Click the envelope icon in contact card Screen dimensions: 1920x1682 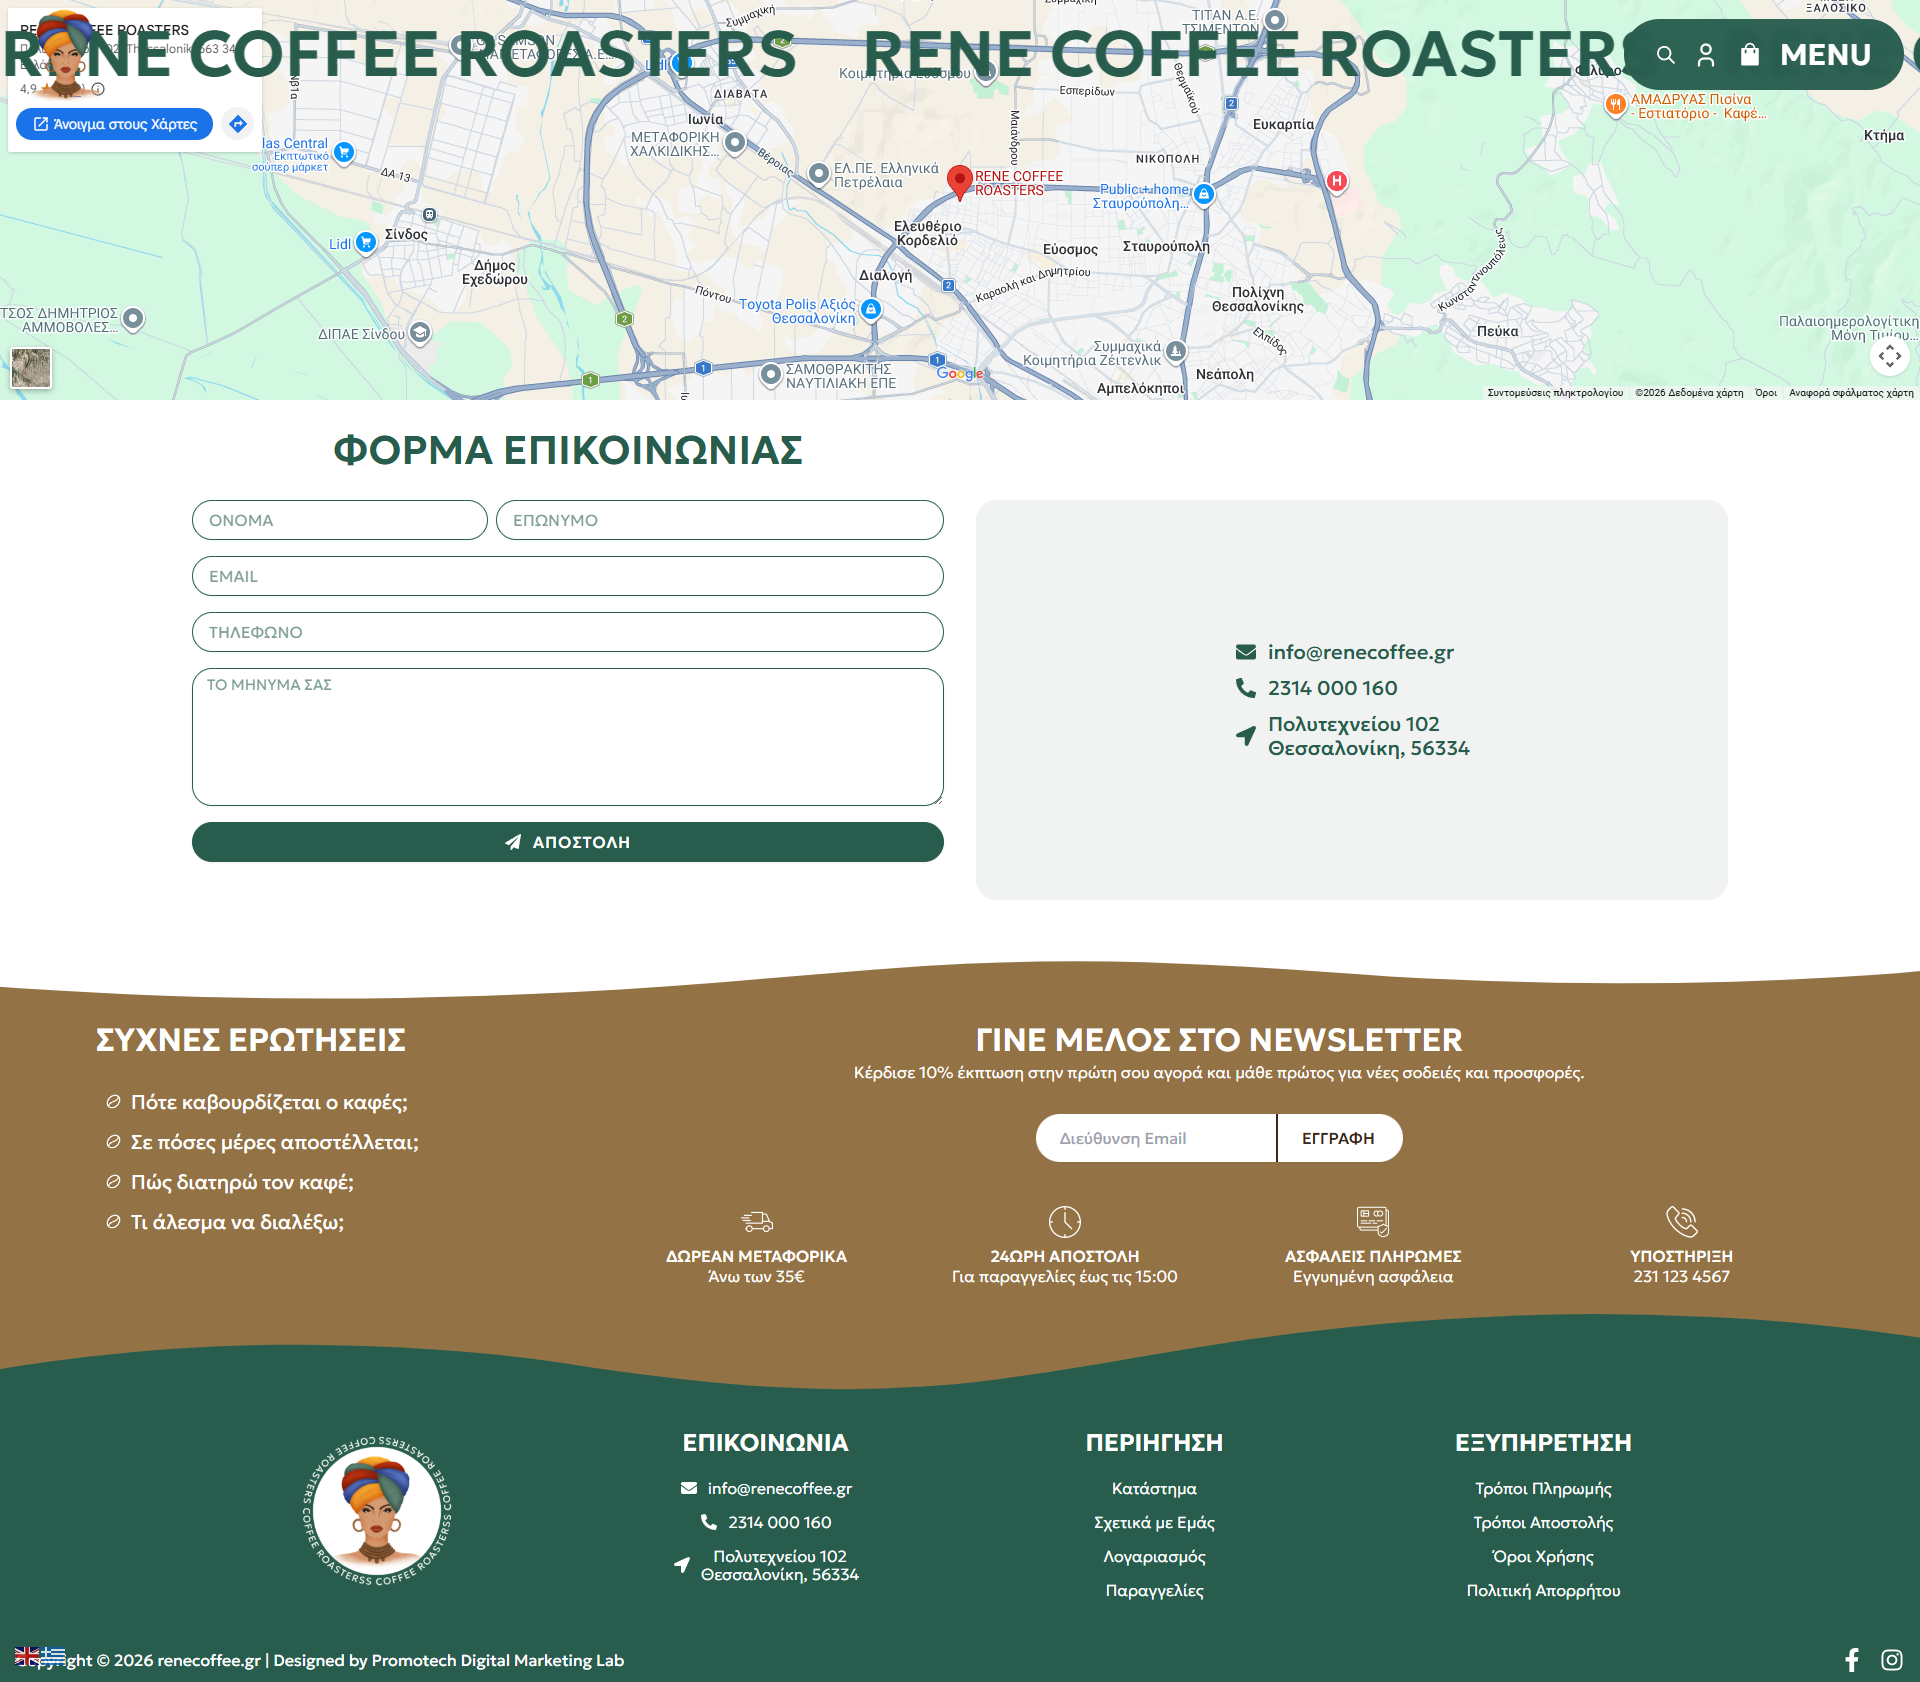click(x=1246, y=652)
